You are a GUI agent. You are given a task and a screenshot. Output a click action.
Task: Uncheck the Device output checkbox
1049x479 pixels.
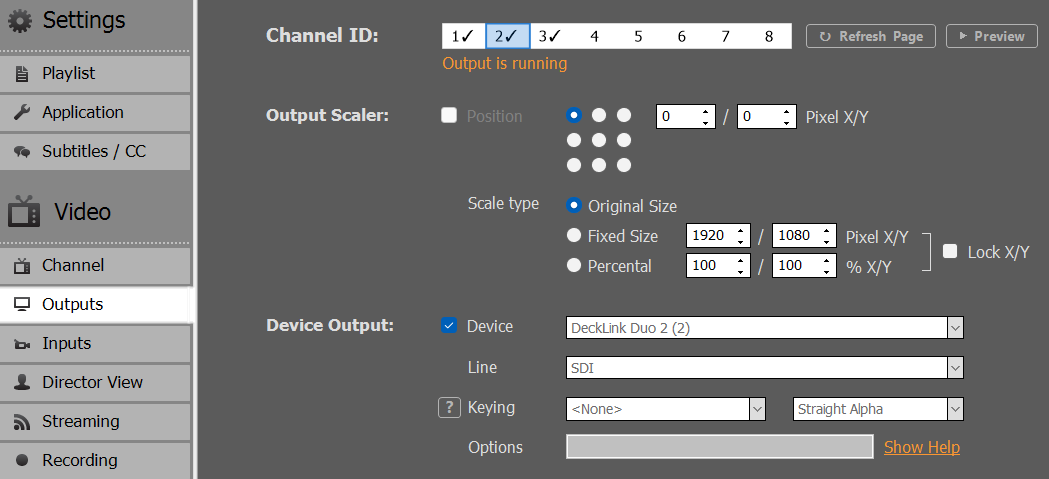coord(449,326)
